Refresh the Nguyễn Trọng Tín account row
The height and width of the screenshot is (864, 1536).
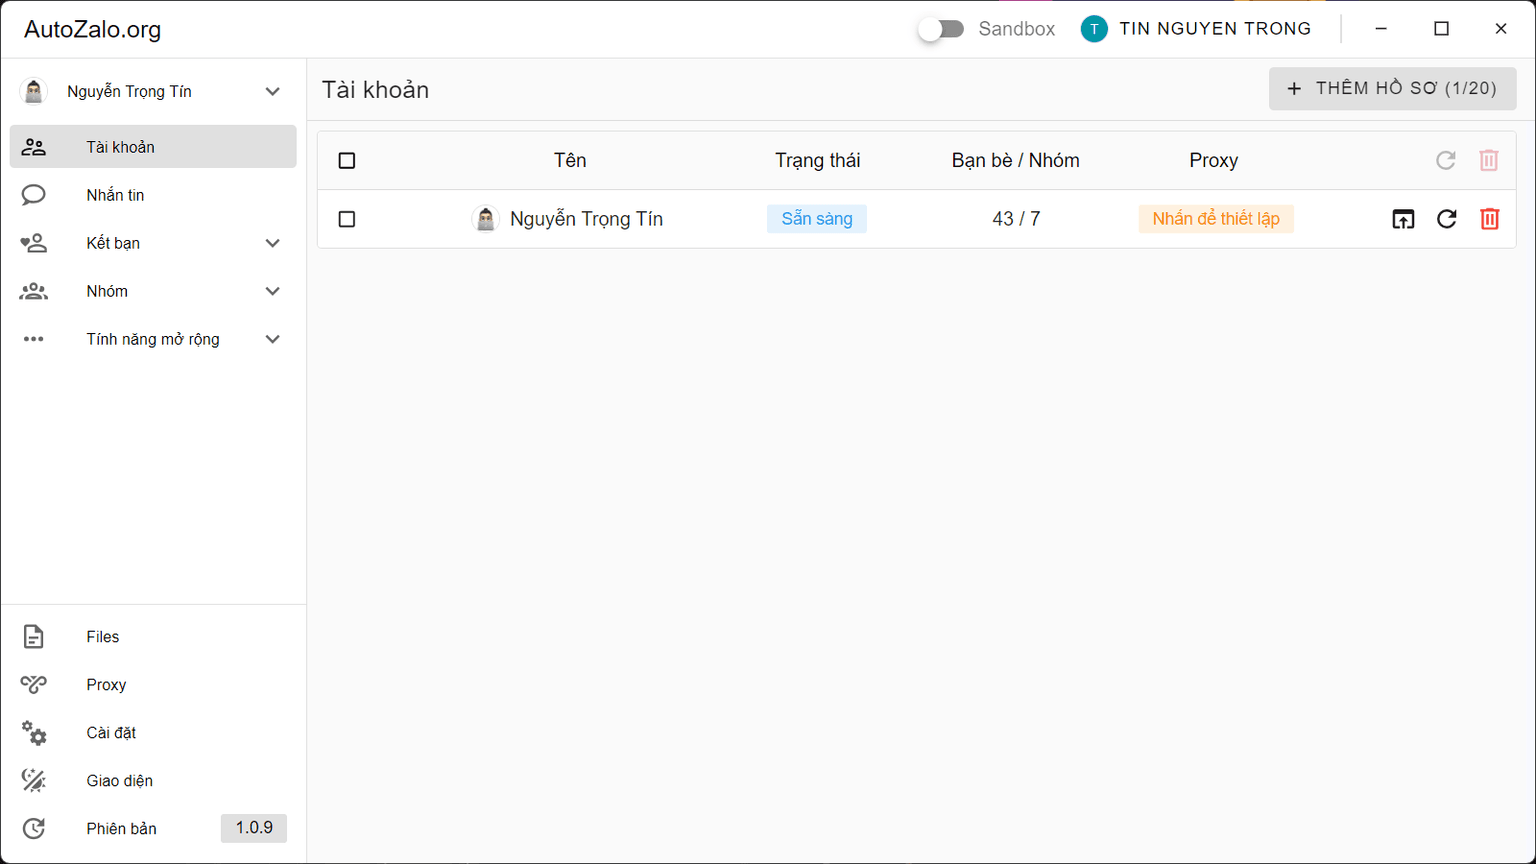(x=1446, y=219)
